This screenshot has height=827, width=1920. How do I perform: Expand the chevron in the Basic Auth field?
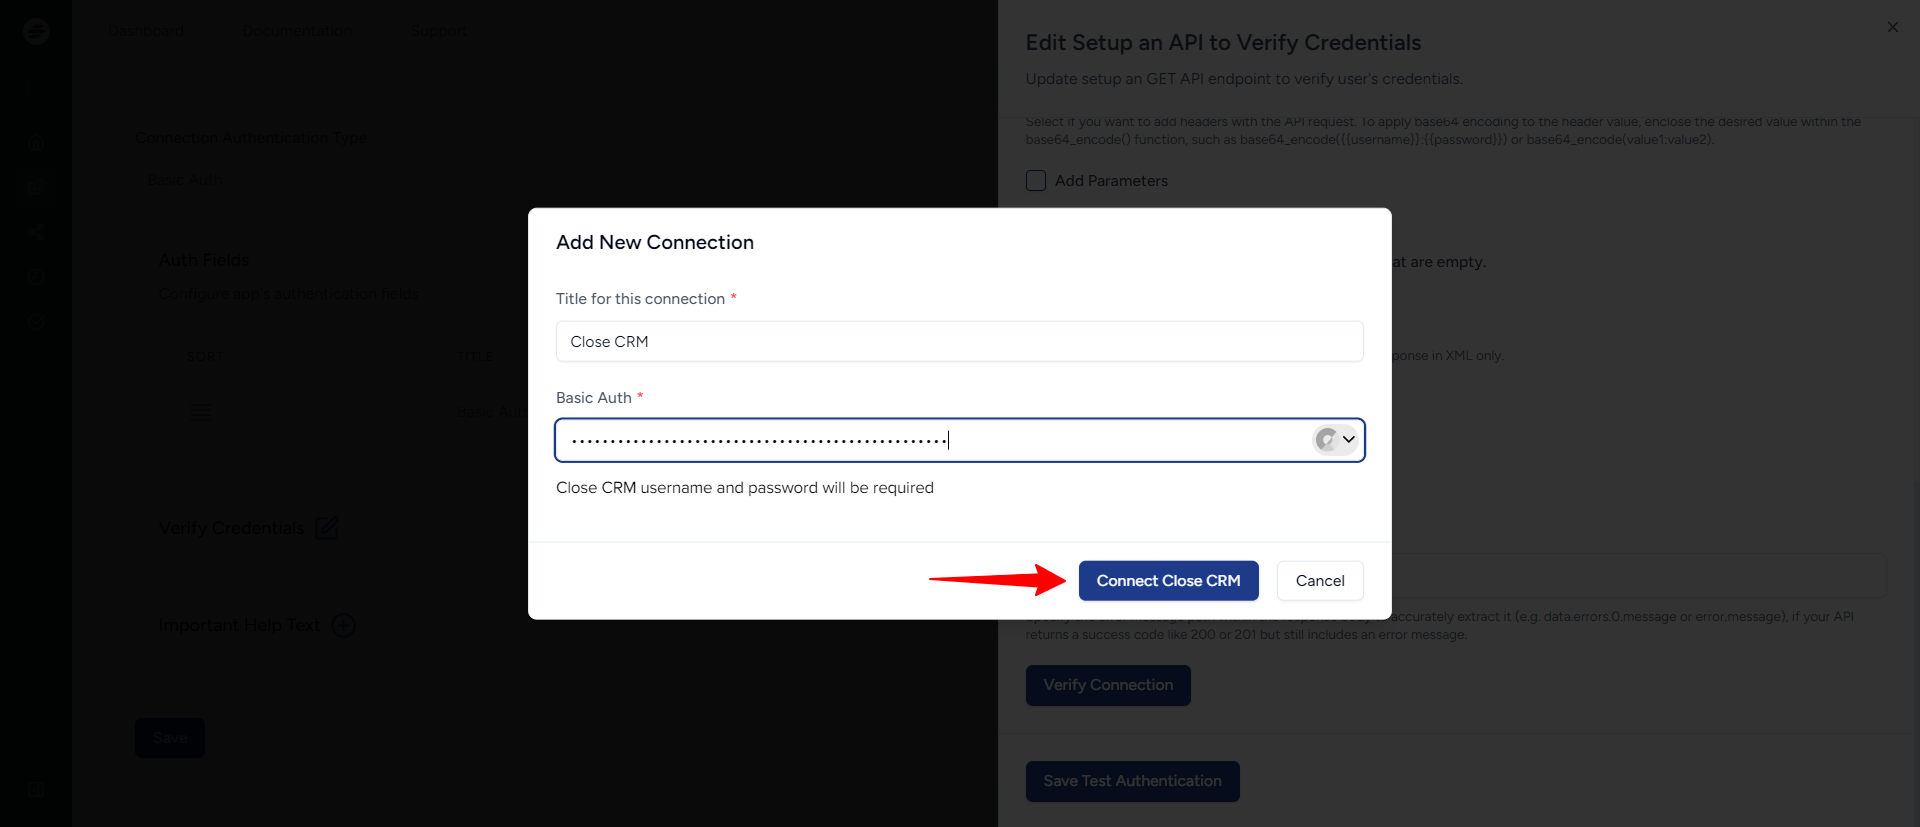point(1349,440)
